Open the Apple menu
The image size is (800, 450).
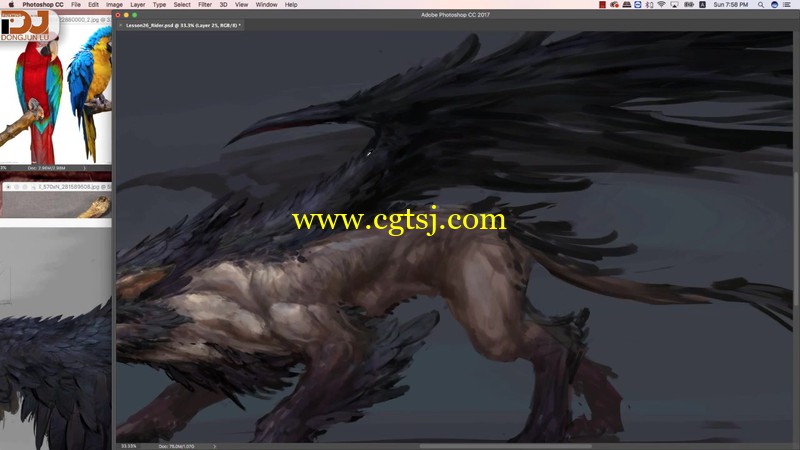click(11, 5)
